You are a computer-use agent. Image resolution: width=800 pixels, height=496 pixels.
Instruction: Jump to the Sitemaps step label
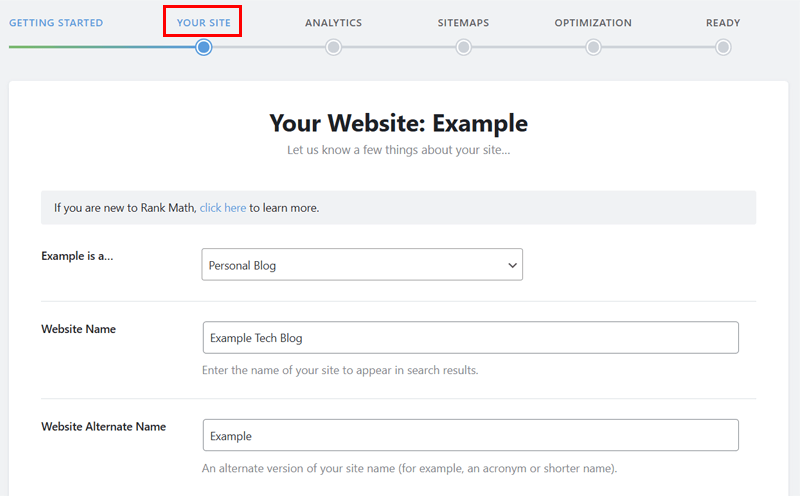click(463, 23)
